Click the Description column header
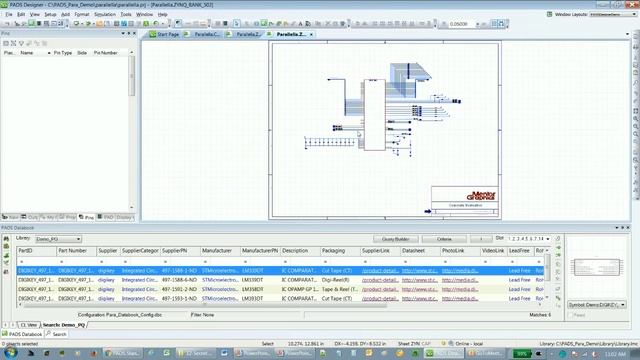 [300, 251]
